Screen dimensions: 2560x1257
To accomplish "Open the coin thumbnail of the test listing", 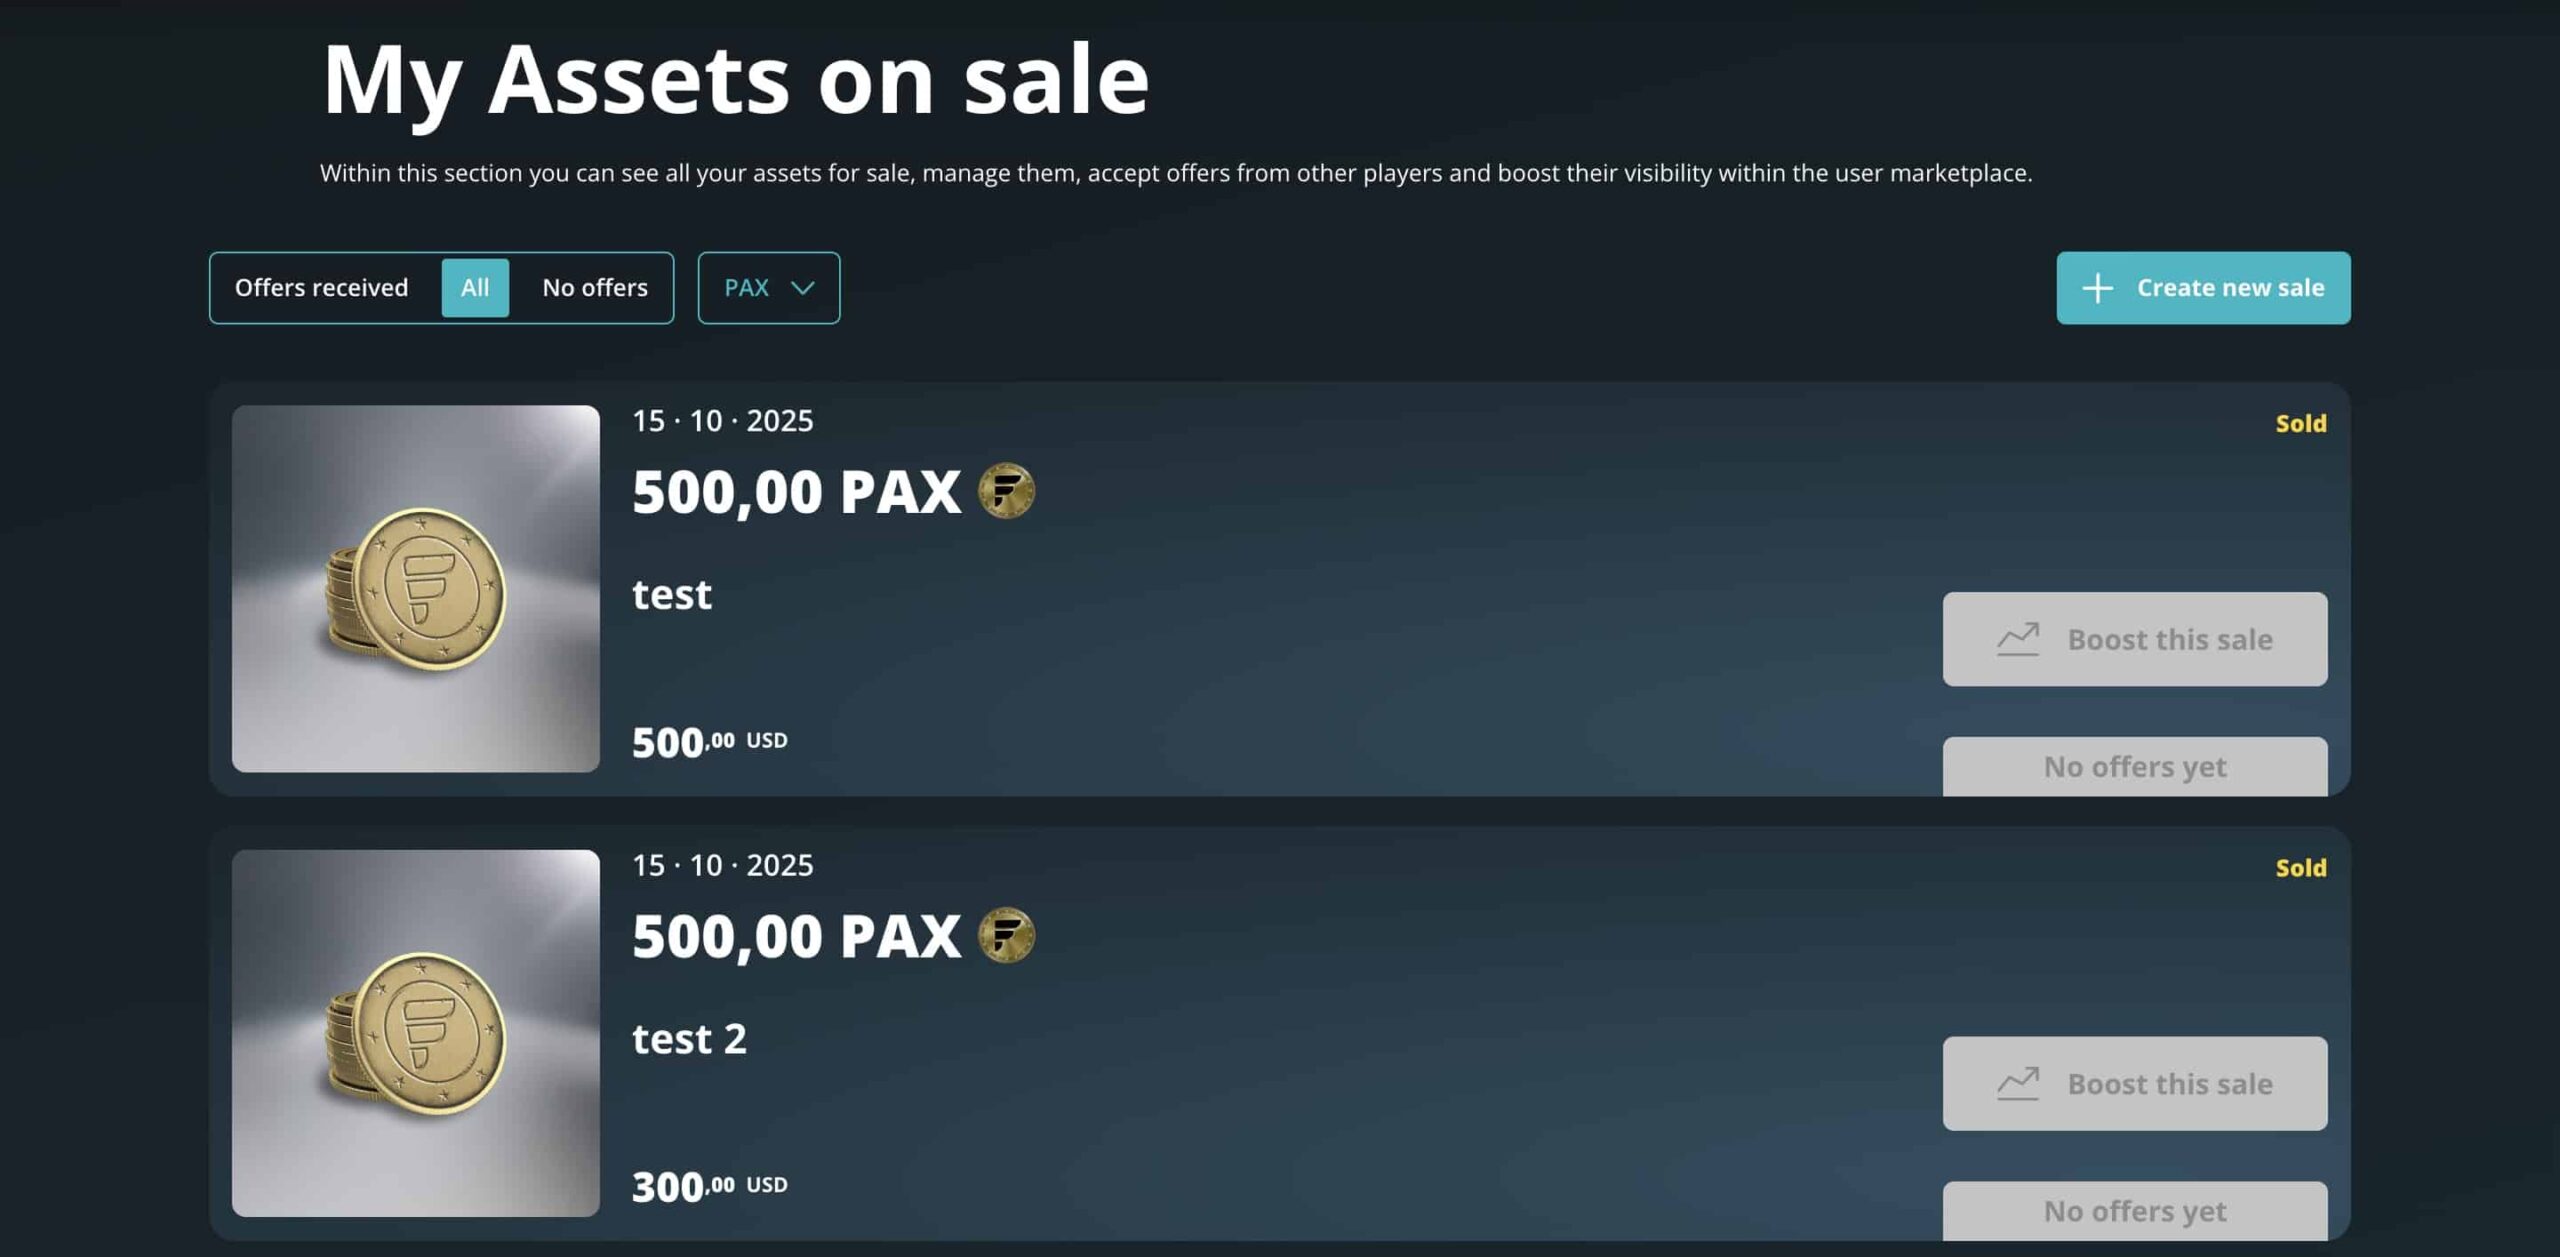I will [x=416, y=588].
